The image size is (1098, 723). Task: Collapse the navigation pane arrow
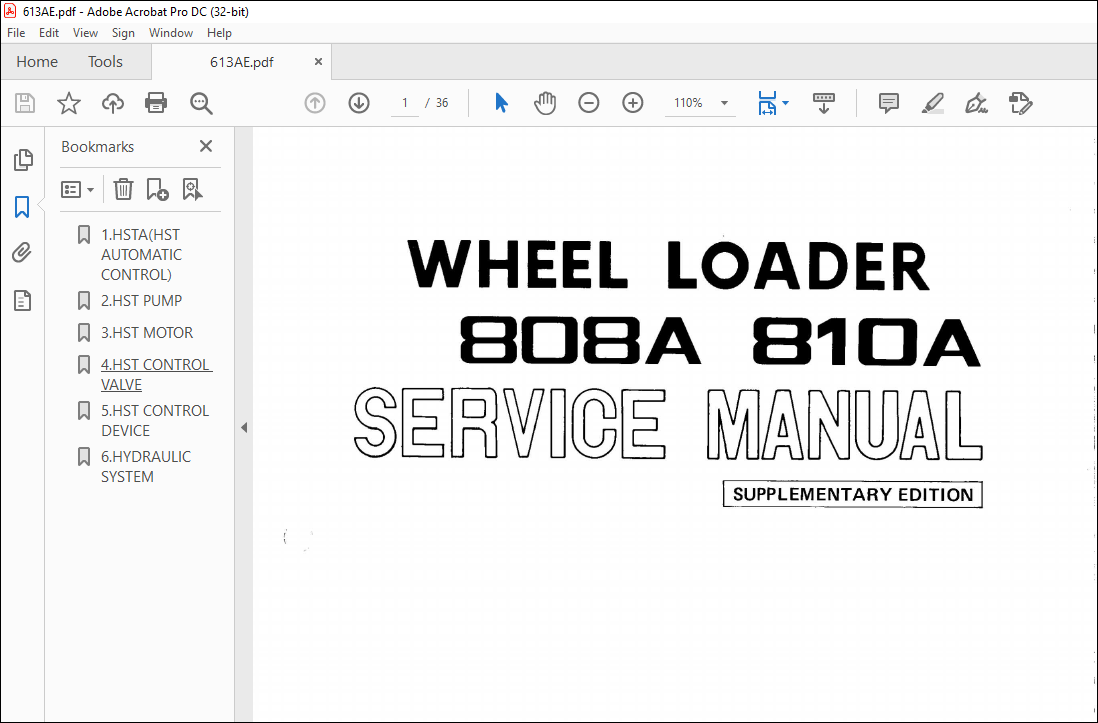(x=244, y=427)
